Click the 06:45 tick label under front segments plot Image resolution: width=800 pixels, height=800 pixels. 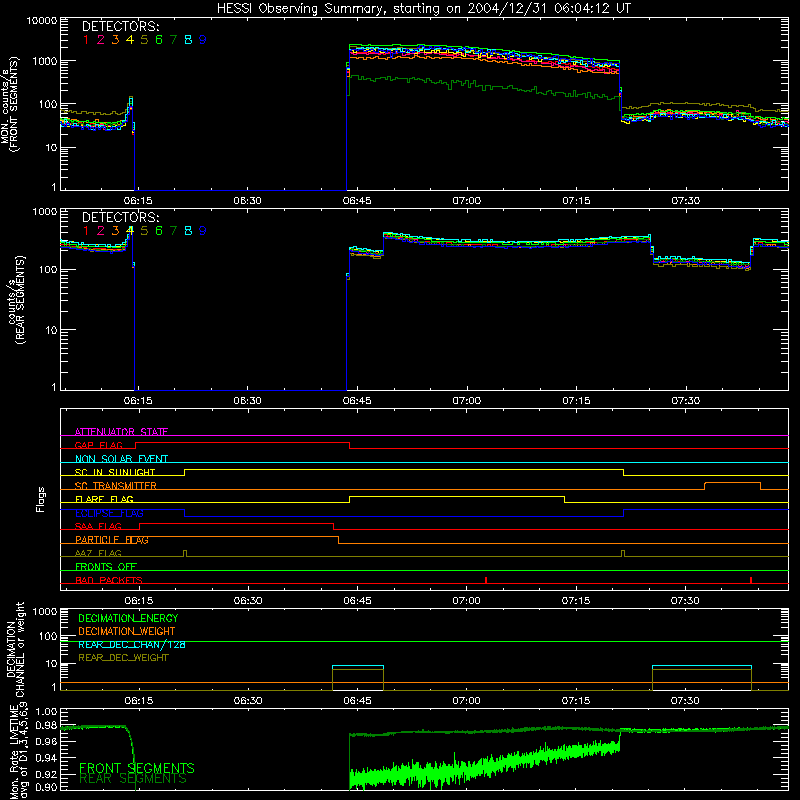(x=357, y=201)
